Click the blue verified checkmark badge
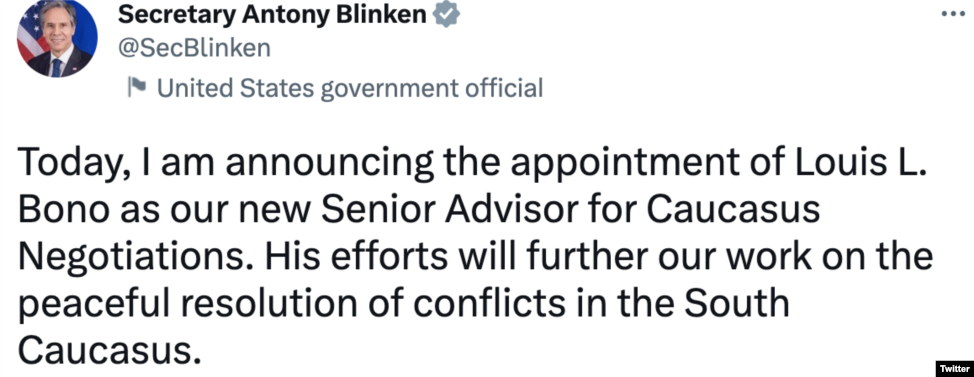 (x=446, y=15)
